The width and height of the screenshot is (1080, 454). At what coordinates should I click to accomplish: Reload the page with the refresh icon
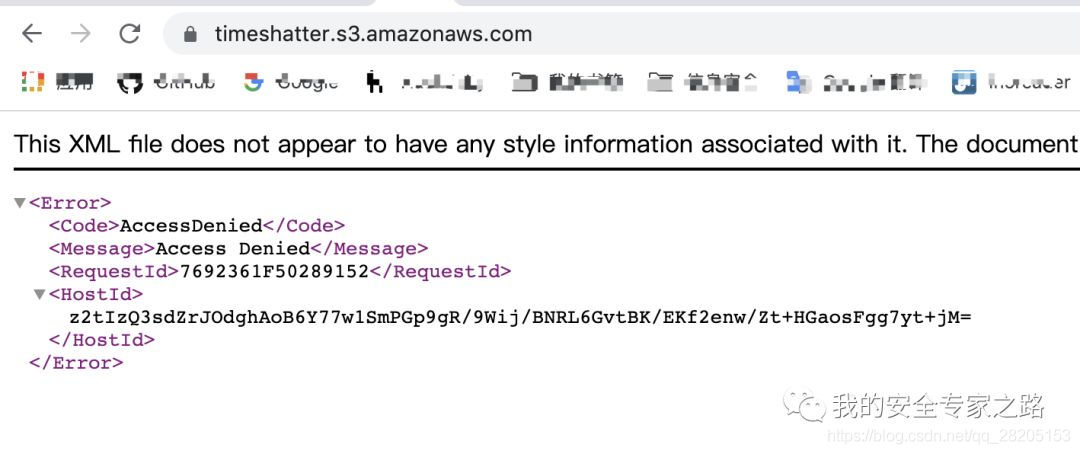pyautogui.click(x=129, y=33)
